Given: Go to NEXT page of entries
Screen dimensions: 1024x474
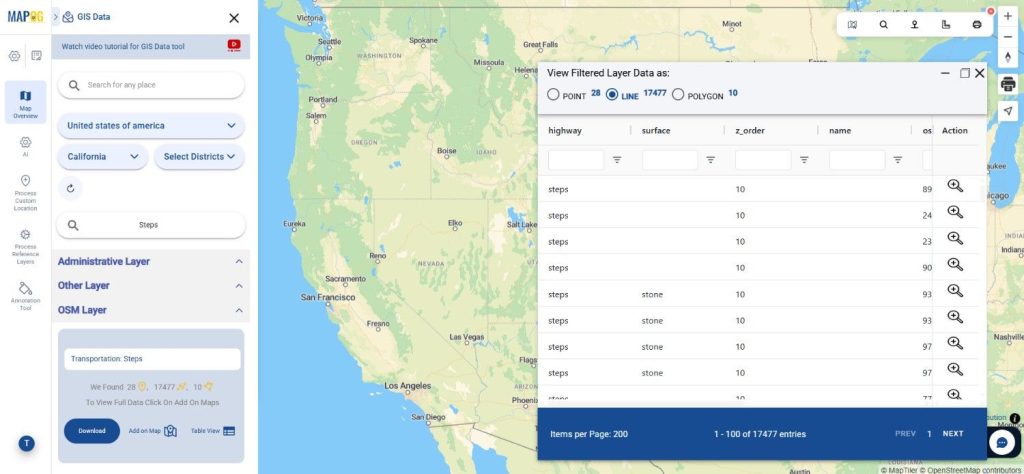Looking at the screenshot, I should click(x=953, y=434).
